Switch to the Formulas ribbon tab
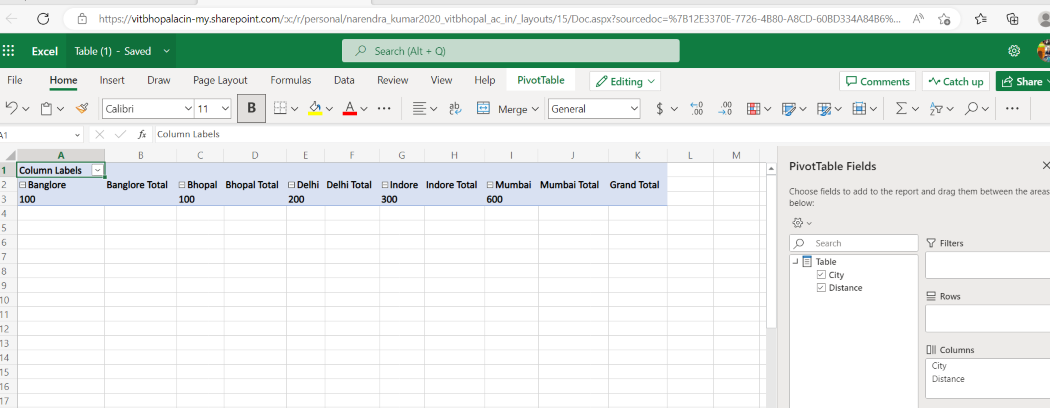The width and height of the screenshot is (1050, 408). coord(290,80)
